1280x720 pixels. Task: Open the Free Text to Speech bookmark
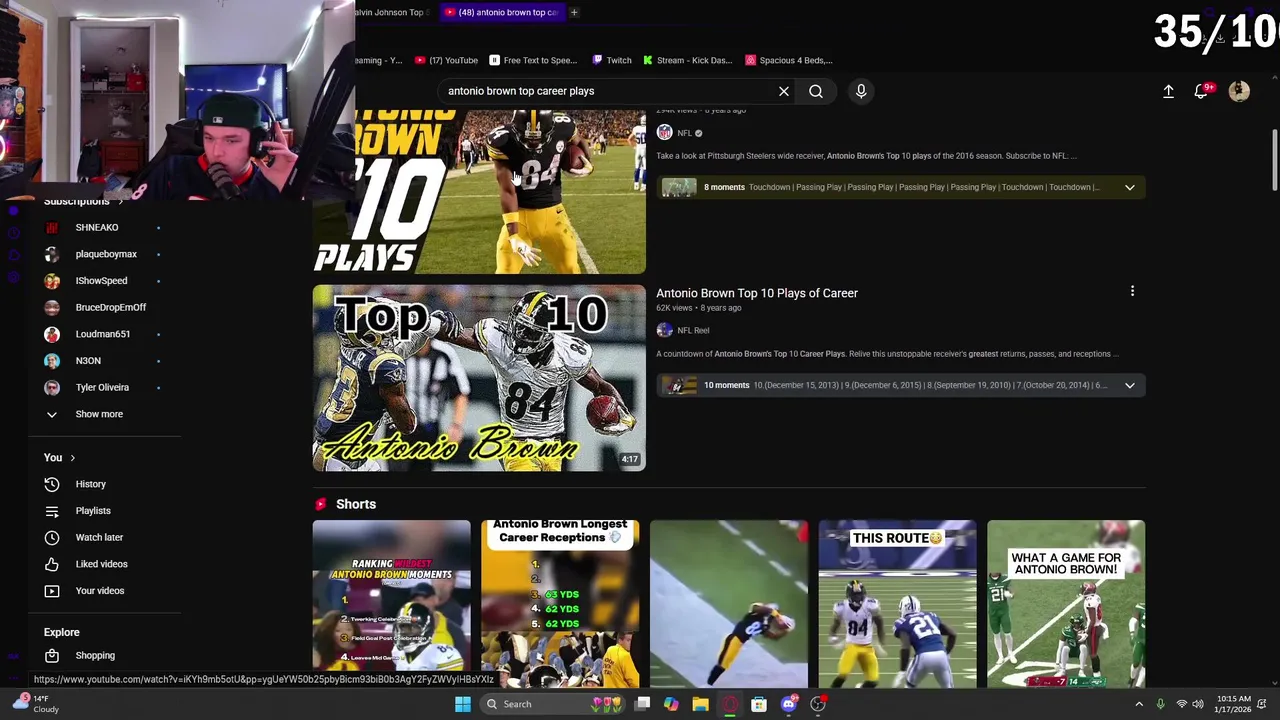pyautogui.click(x=533, y=60)
